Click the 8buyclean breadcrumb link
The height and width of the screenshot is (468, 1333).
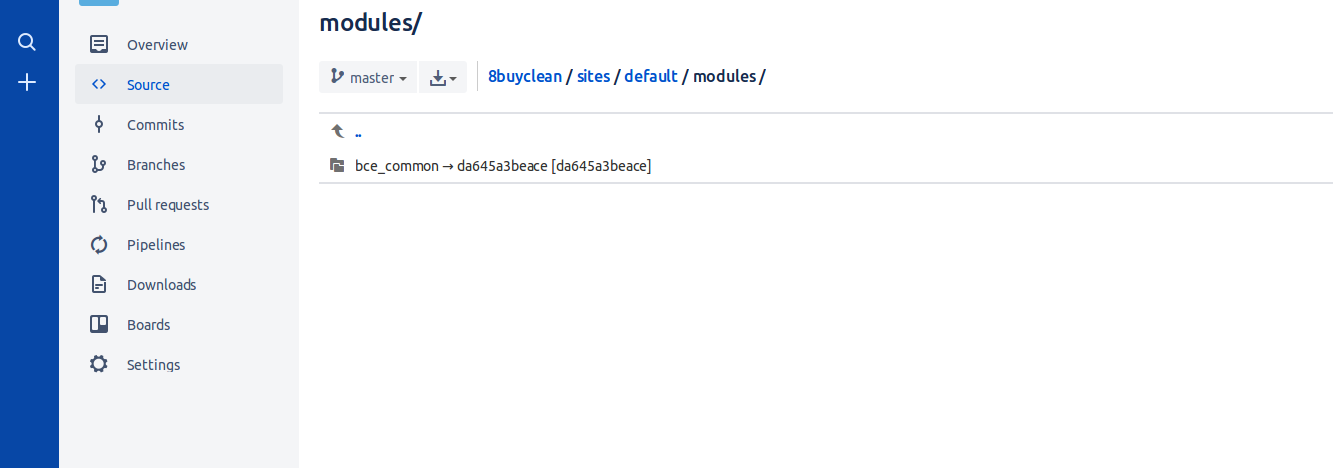click(525, 76)
